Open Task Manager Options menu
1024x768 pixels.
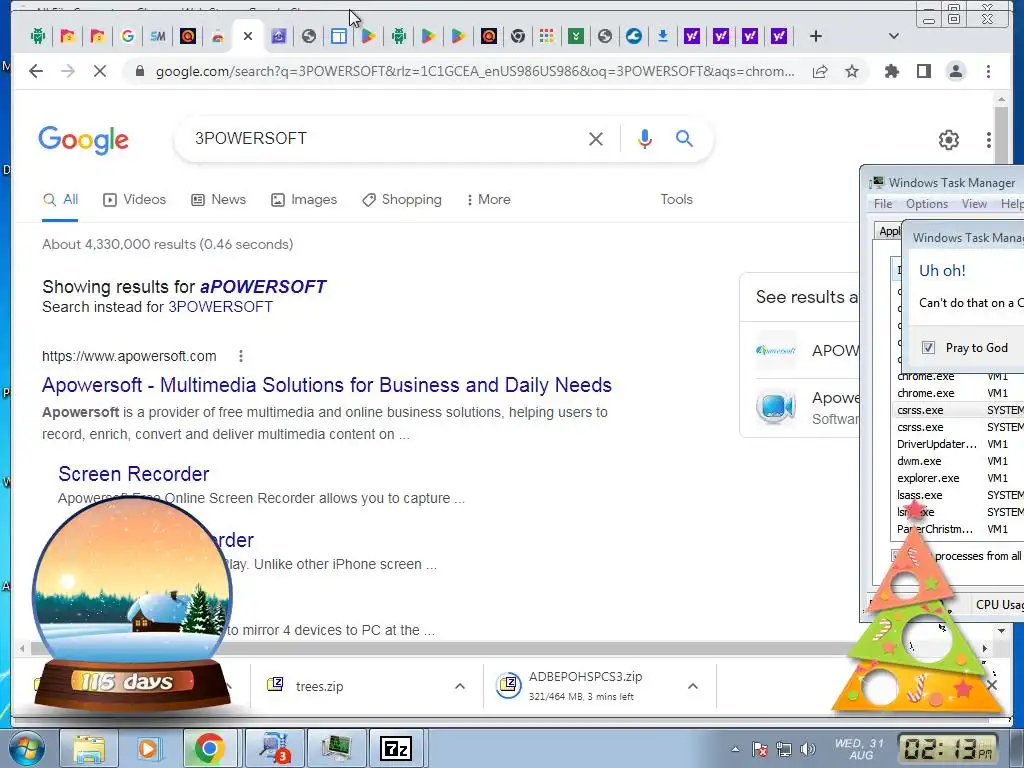[927, 204]
